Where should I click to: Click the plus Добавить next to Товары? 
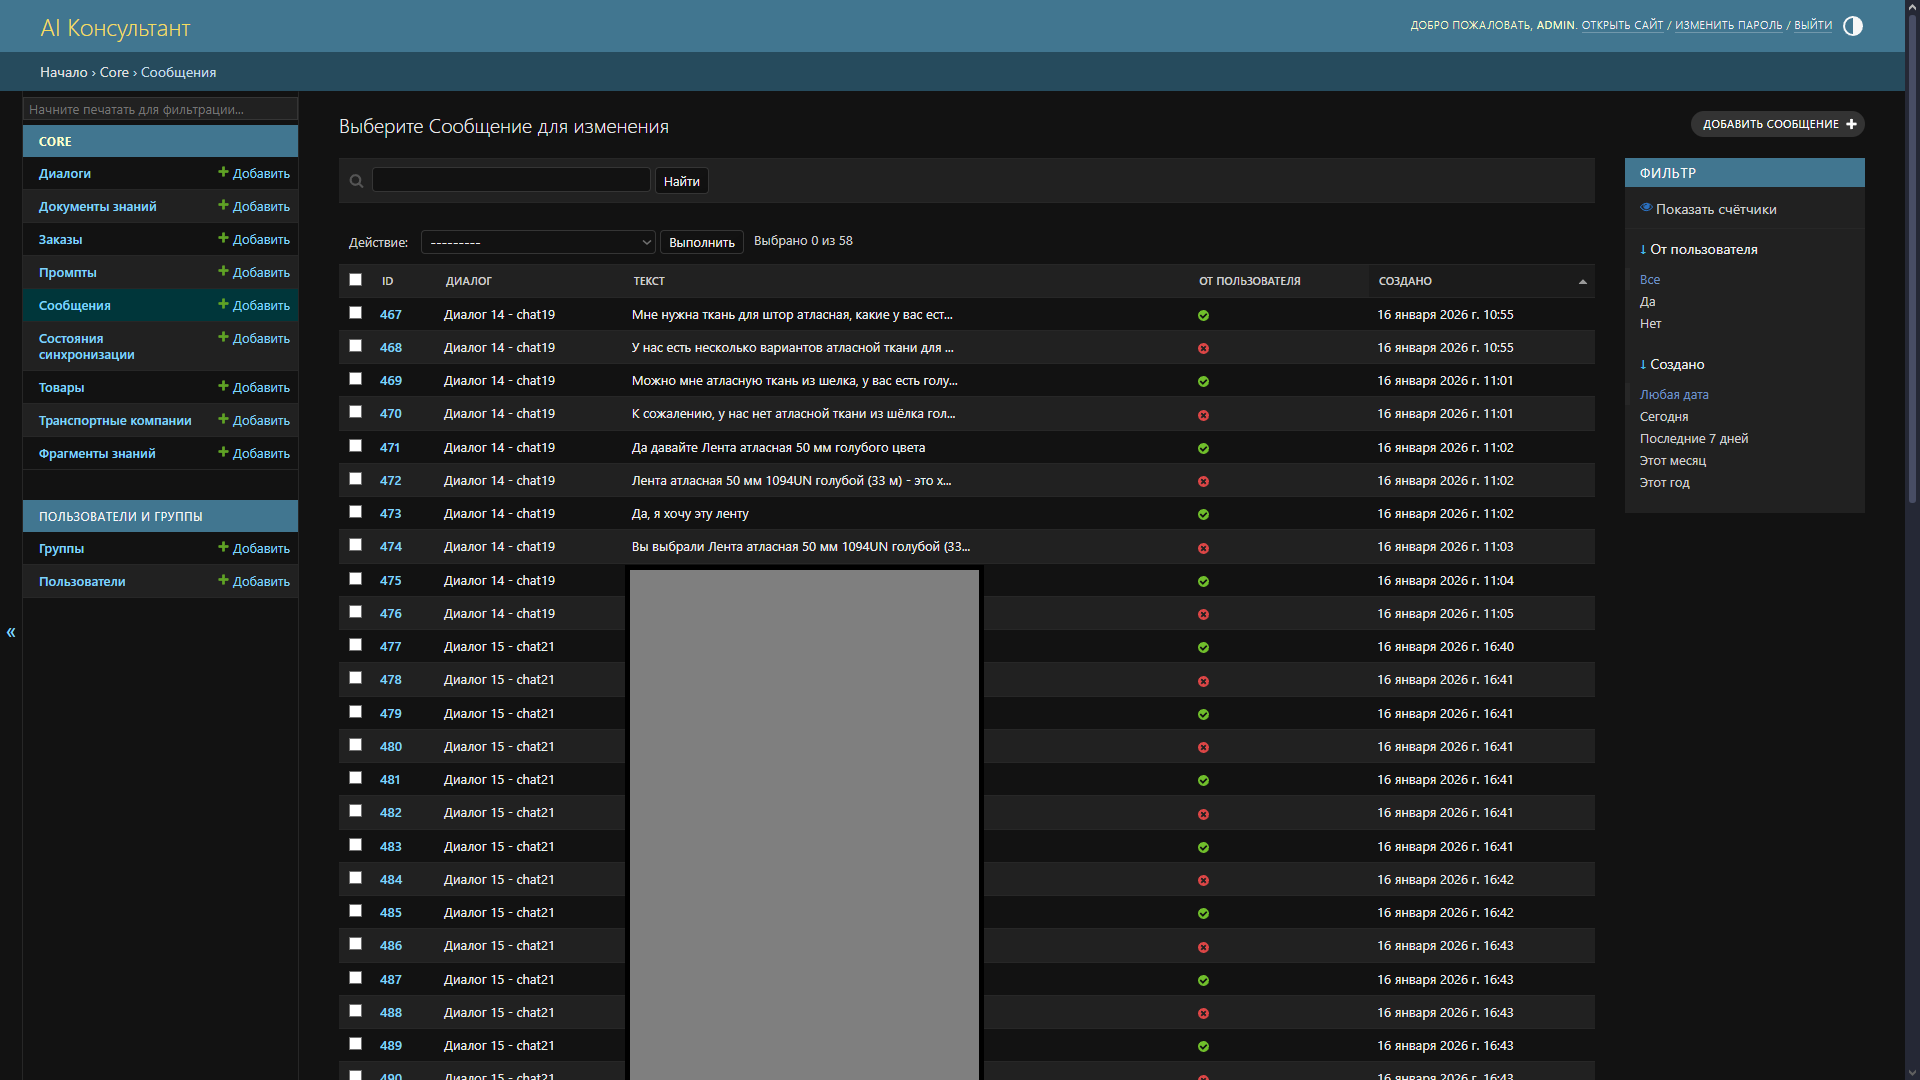[x=254, y=387]
